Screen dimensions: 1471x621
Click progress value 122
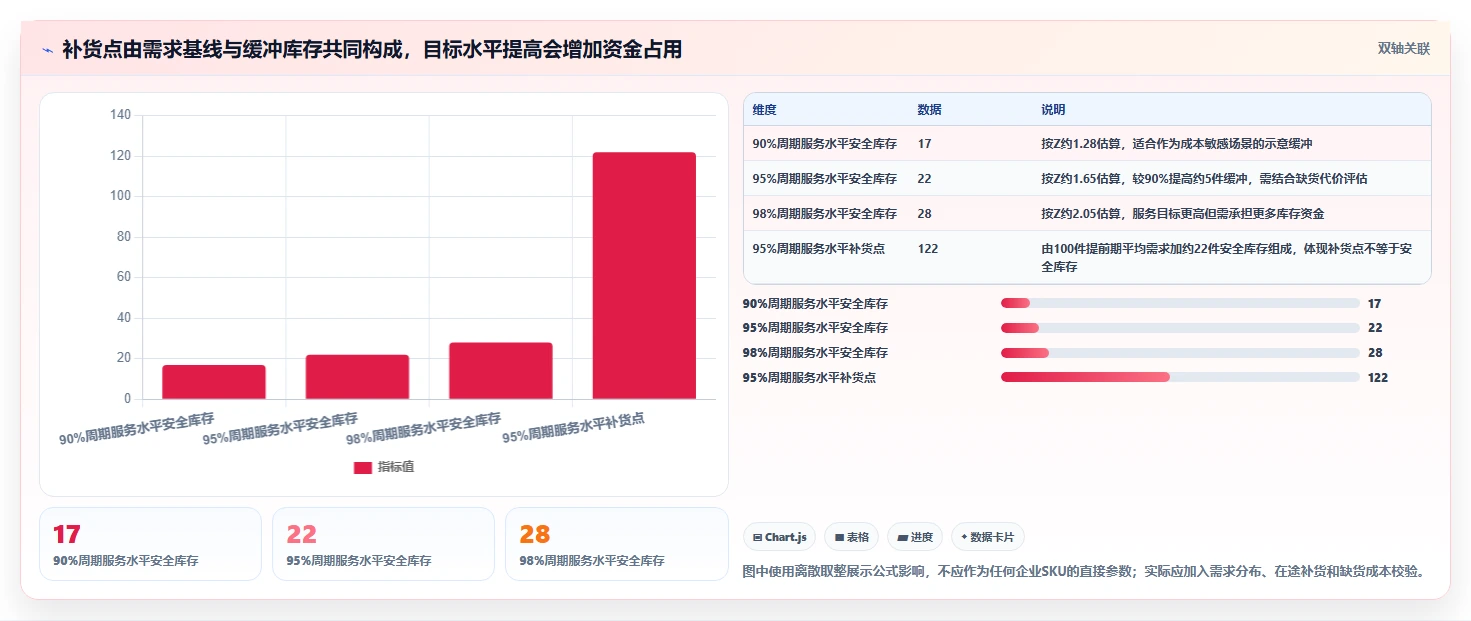pyautogui.click(x=1378, y=378)
